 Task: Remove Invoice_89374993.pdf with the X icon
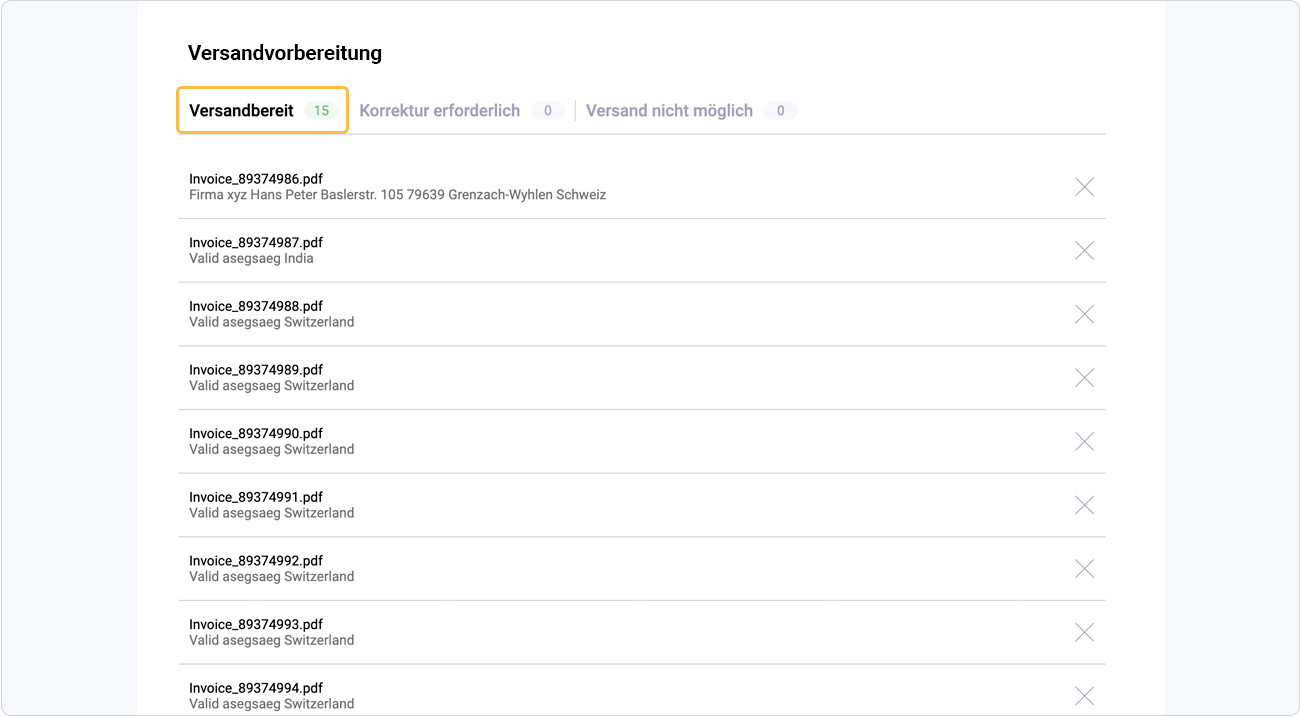coord(1084,632)
